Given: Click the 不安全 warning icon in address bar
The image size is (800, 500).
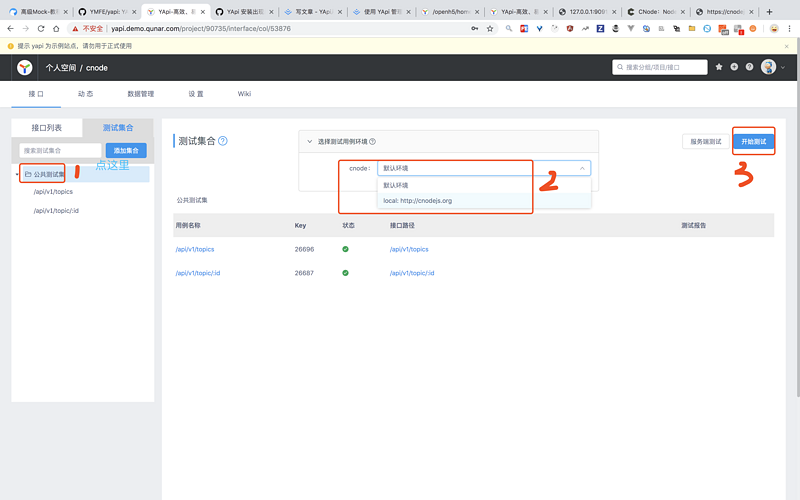Looking at the screenshot, I should [x=76, y=29].
